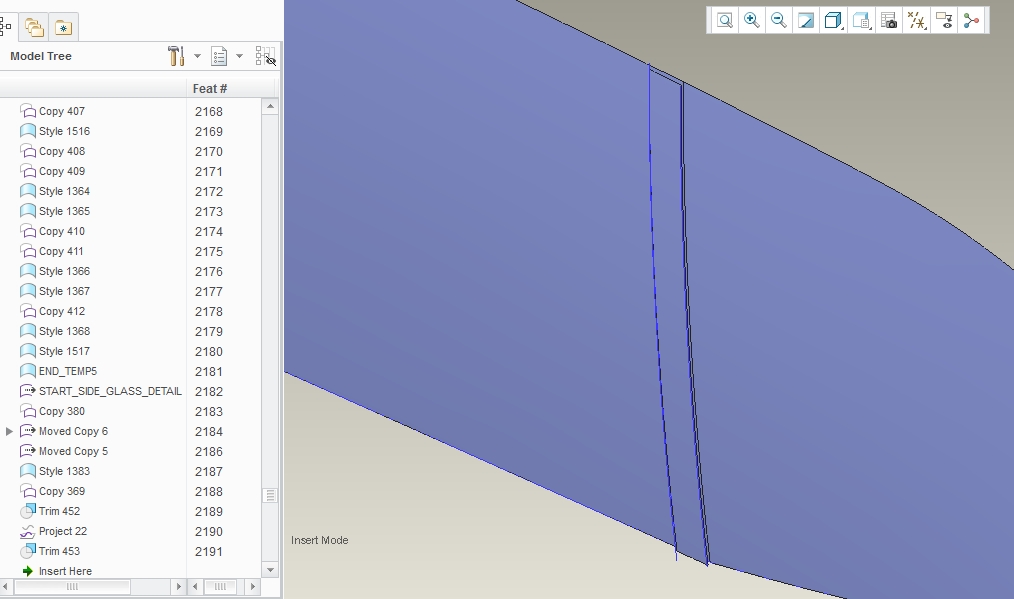Toggle the Spin Center icon
This screenshot has height=599, width=1014.
(x=971, y=21)
